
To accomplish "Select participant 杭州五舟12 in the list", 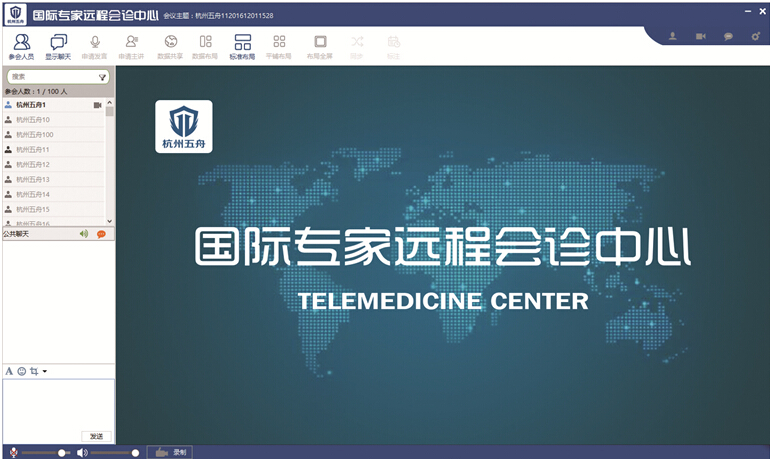I will coord(33,164).
